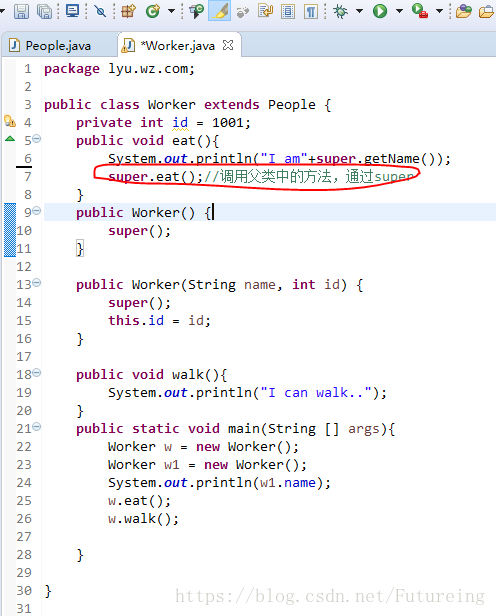Click the underlined 'id' field on line 4

180,123
